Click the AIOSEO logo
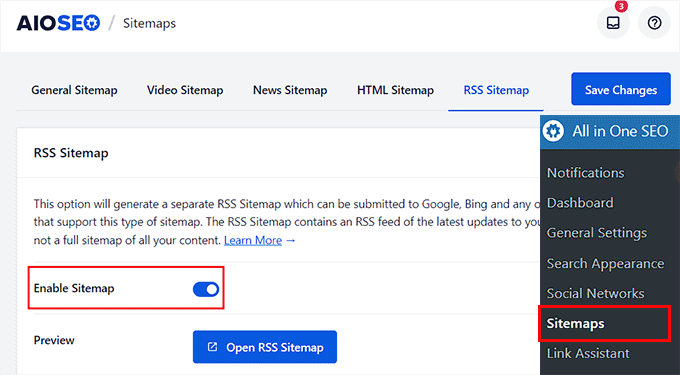The image size is (680, 375). click(58, 23)
